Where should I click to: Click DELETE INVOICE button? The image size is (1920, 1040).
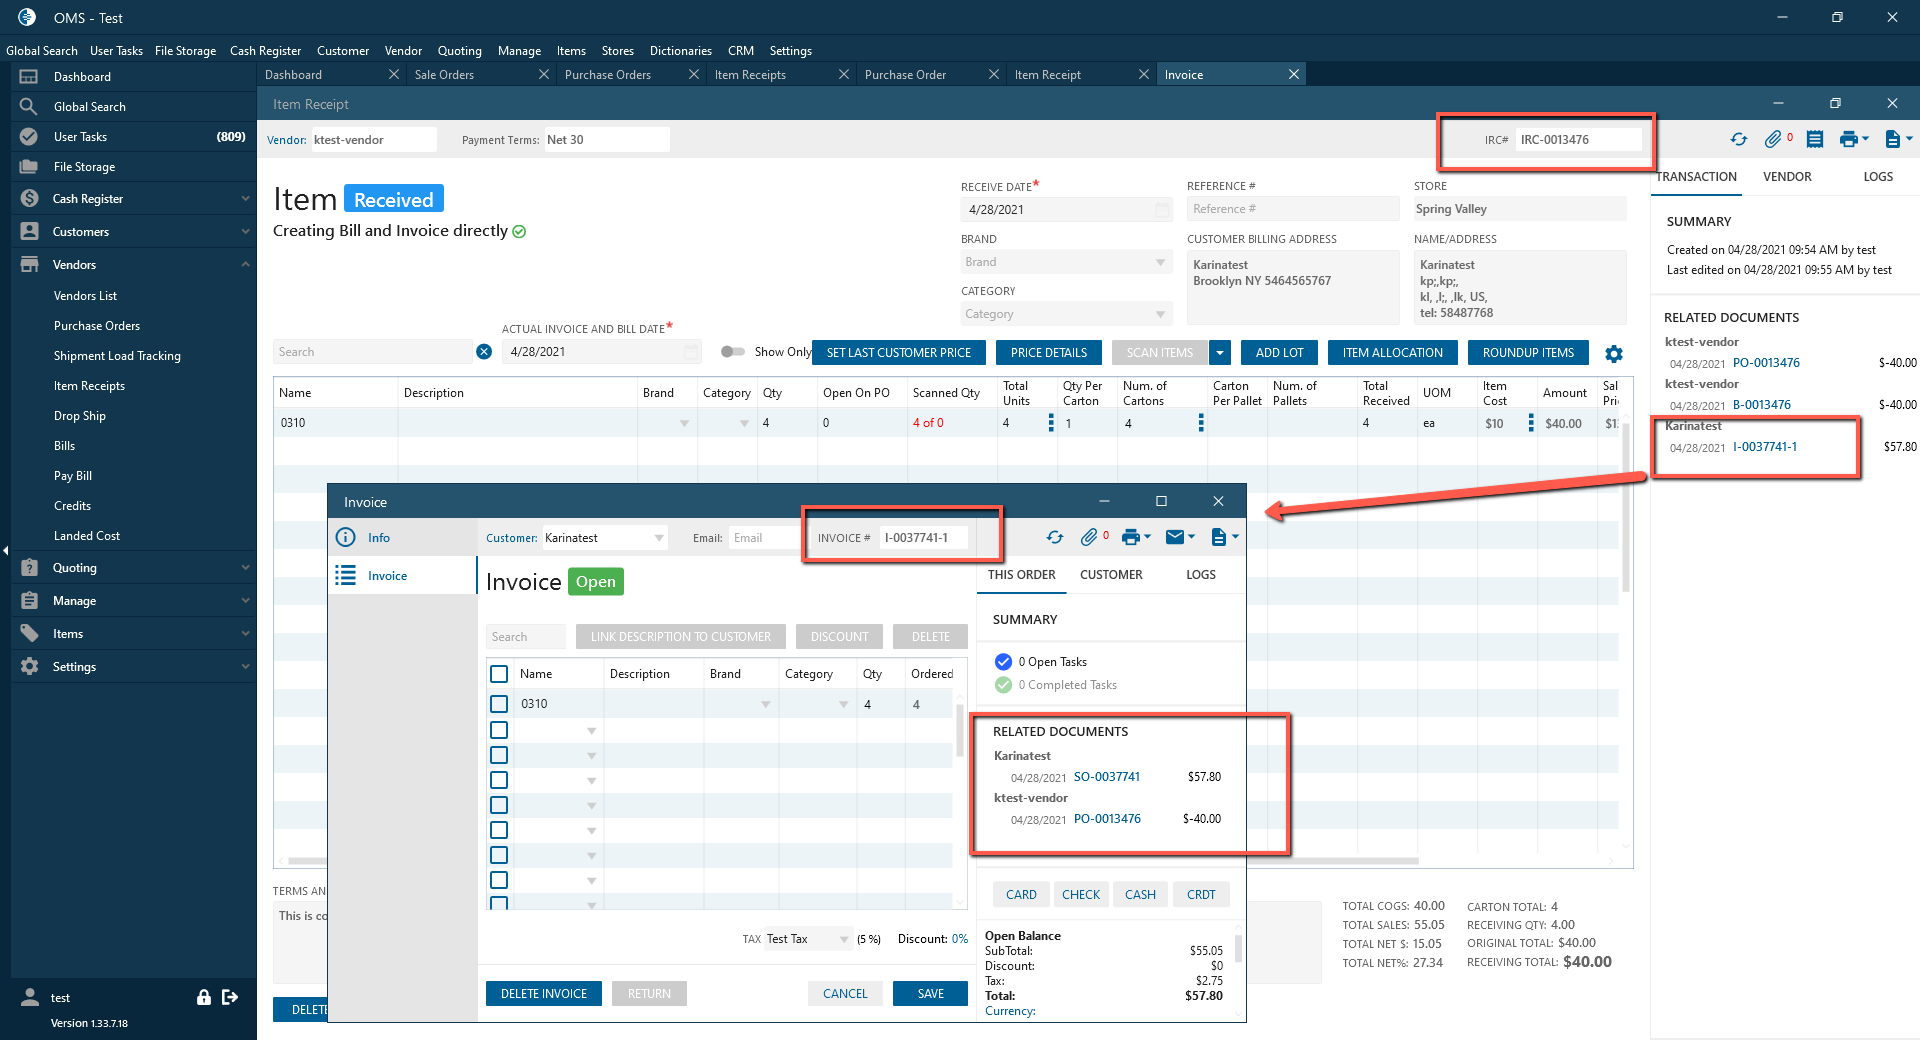click(x=544, y=994)
